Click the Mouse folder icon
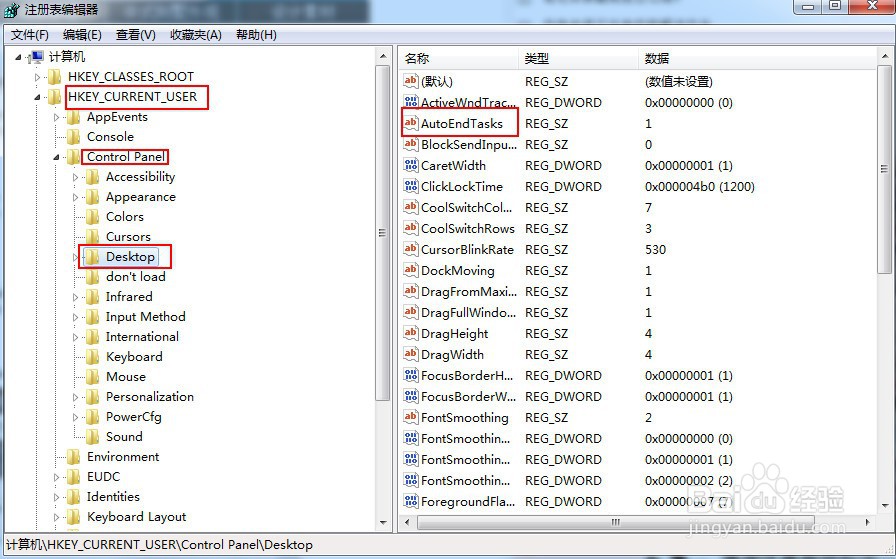Image resolution: width=896 pixels, height=559 pixels. (93, 377)
